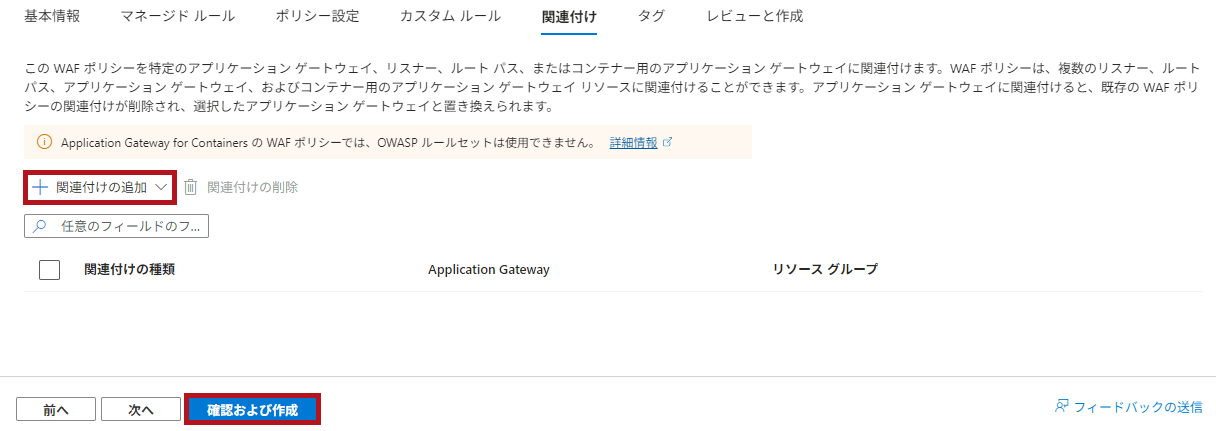Viewport: 1216px width, 431px height.
Task: Click the magnifier search icon in filter box
Action: [40, 226]
